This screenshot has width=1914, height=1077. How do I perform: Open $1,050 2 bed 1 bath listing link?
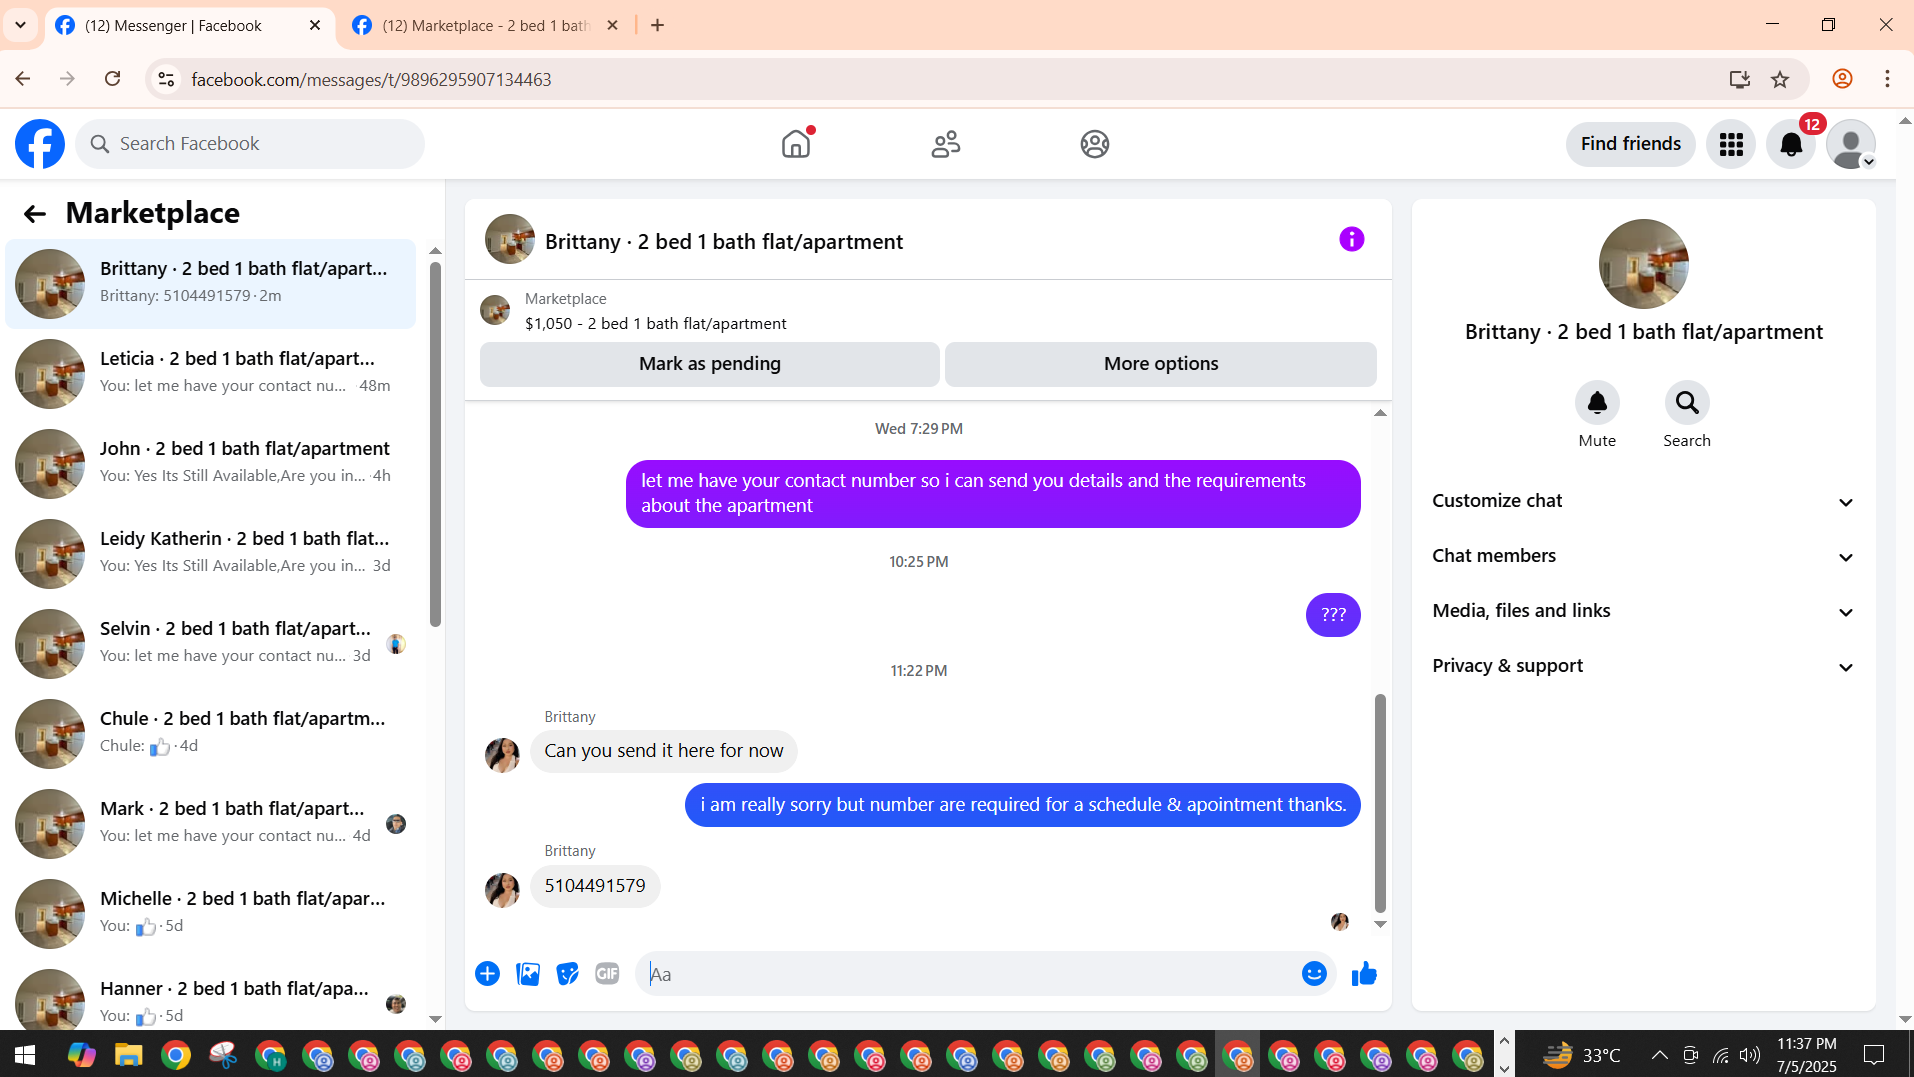pos(655,323)
